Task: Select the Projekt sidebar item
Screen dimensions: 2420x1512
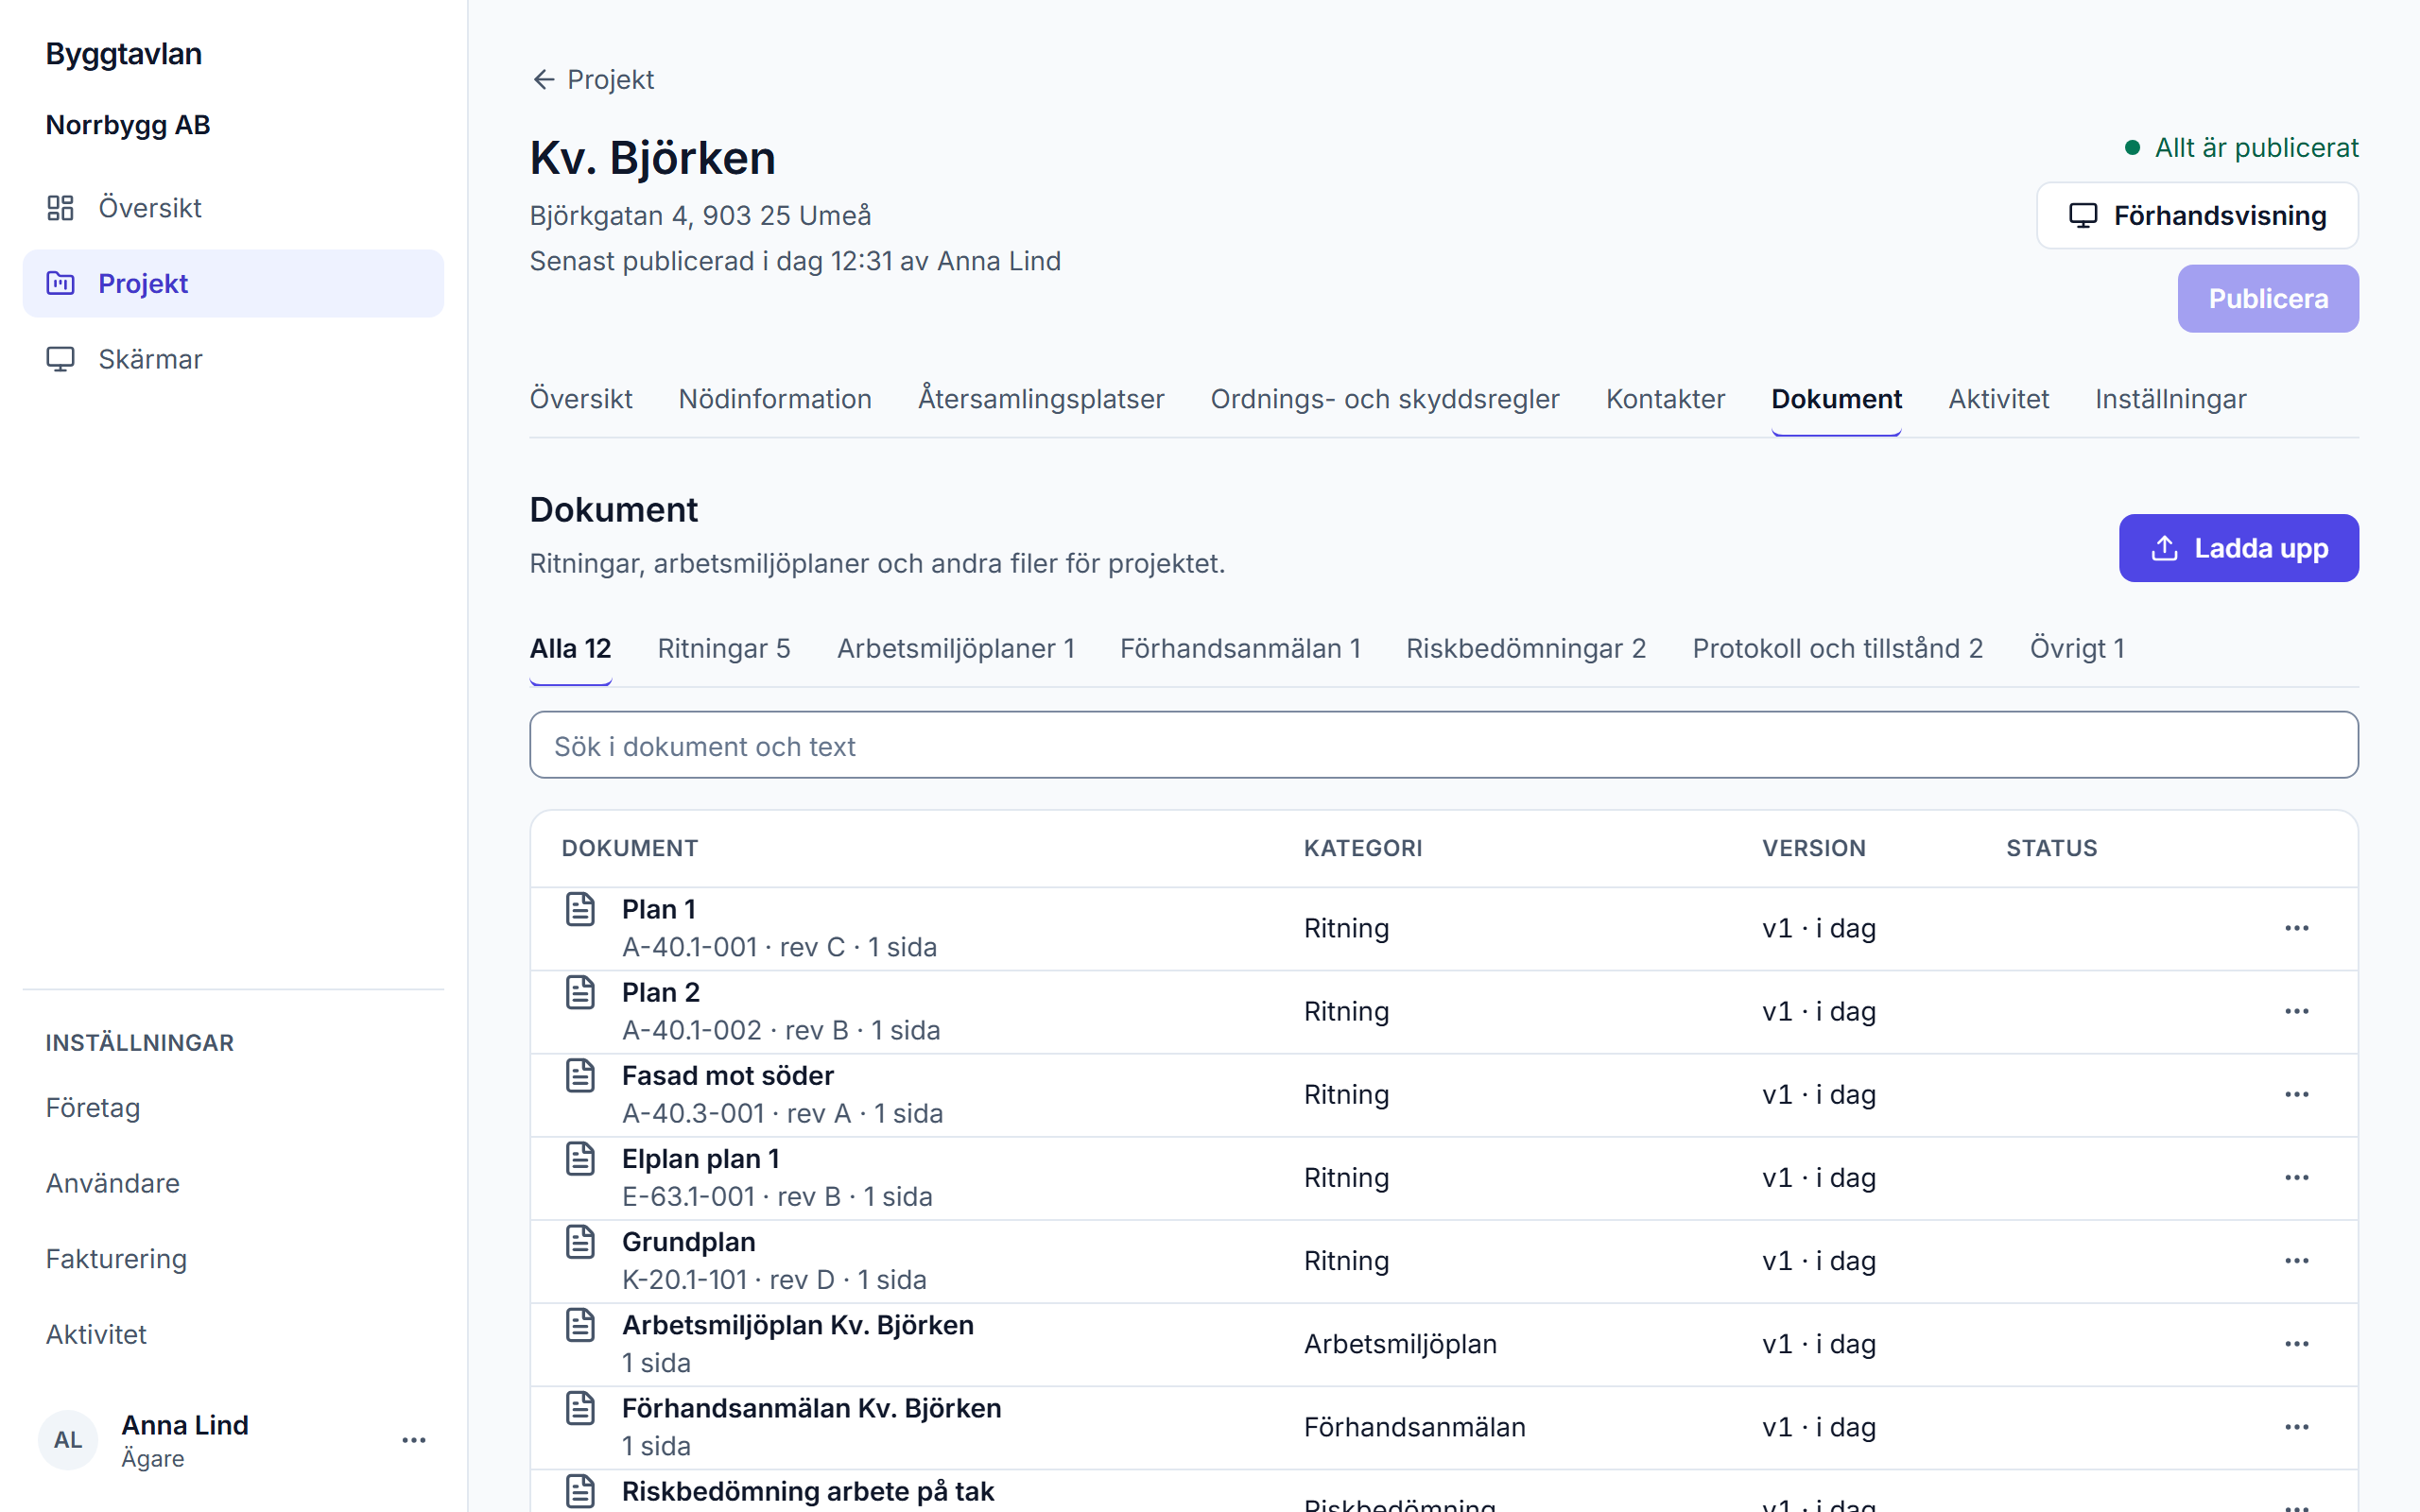Action: tap(233, 284)
